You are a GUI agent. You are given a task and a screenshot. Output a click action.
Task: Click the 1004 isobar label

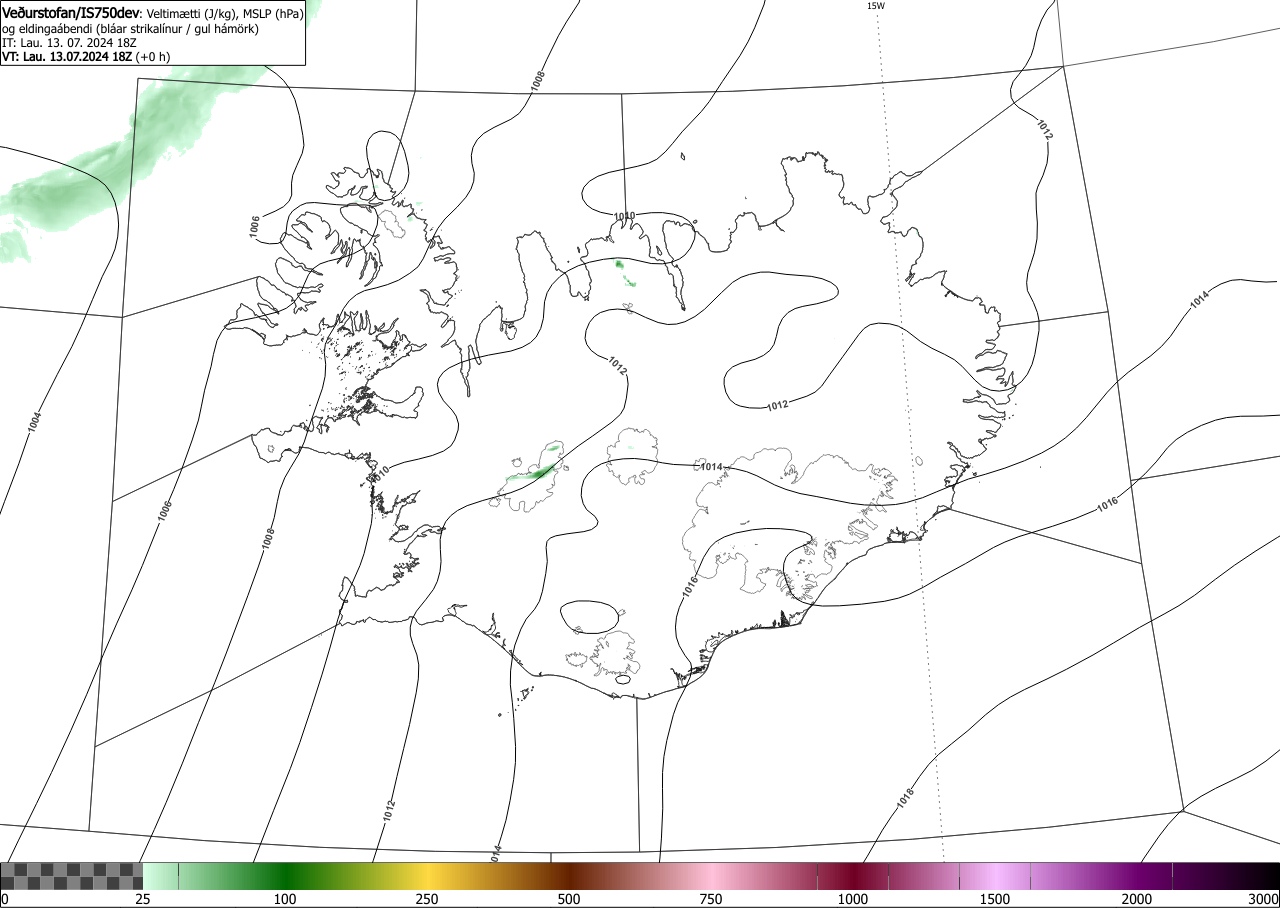click(x=35, y=423)
